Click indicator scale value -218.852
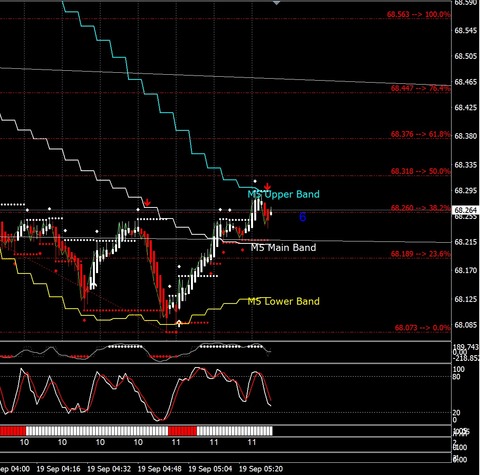The height and width of the screenshot is (475, 480). click(x=466, y=358)
